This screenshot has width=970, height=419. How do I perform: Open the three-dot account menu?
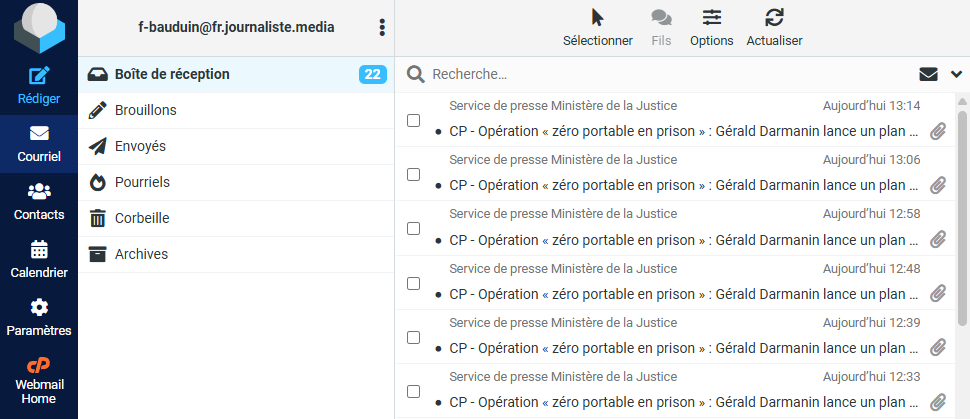[x=381, y=28]
